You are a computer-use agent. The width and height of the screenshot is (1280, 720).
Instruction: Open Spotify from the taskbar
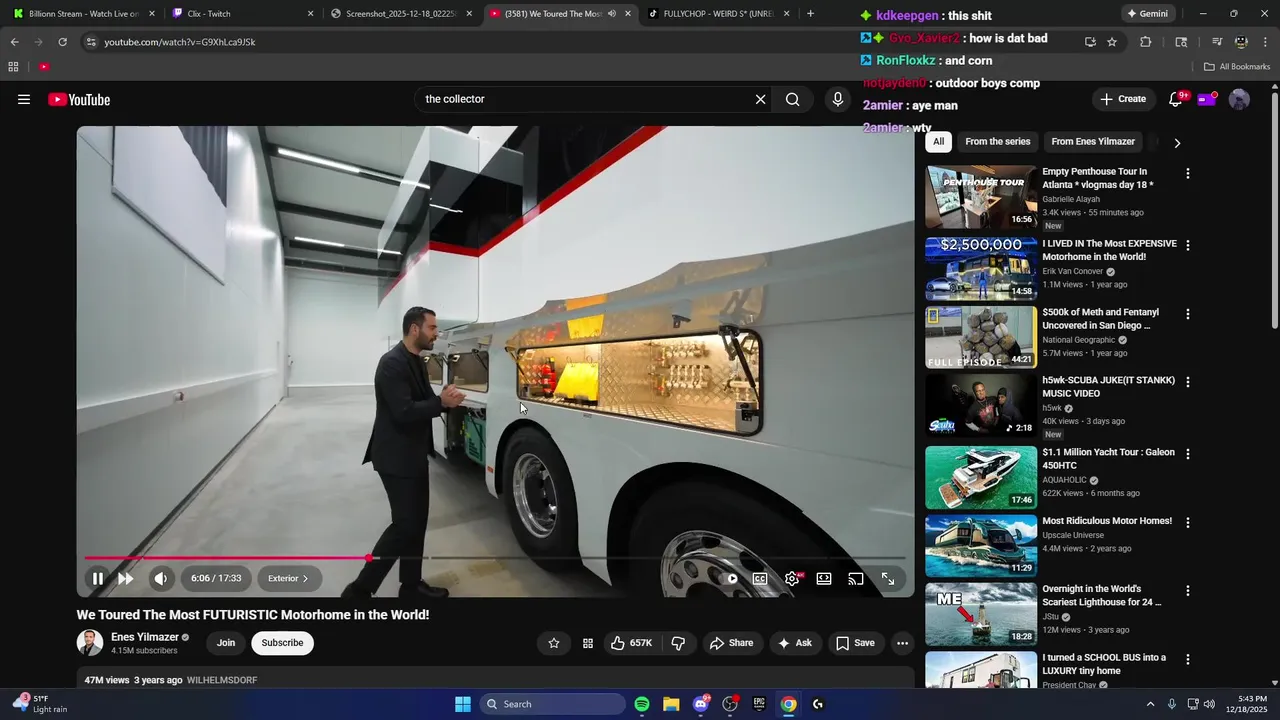pyautogui.click(x=642, y=704)
